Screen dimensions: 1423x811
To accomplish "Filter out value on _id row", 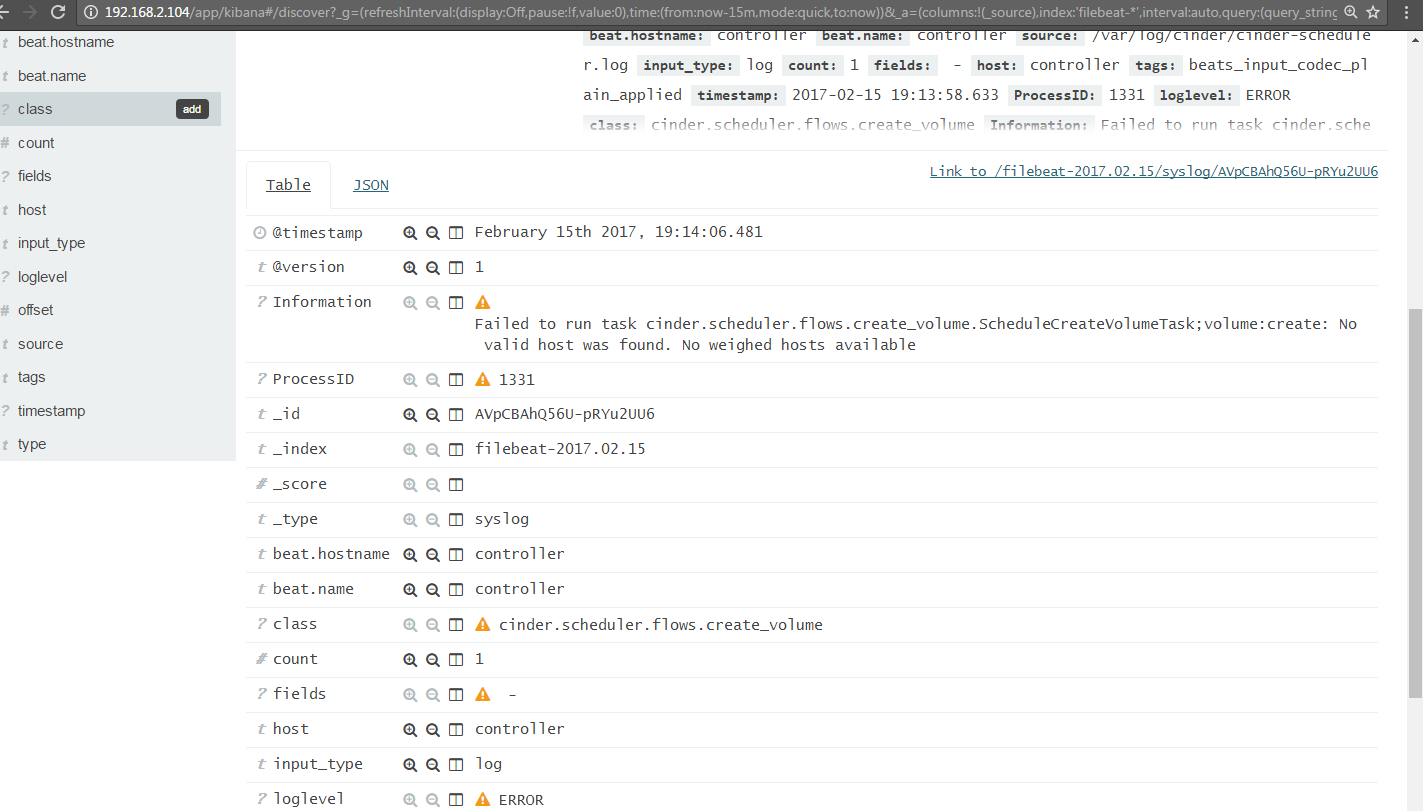I will click(x=433, y=415).
